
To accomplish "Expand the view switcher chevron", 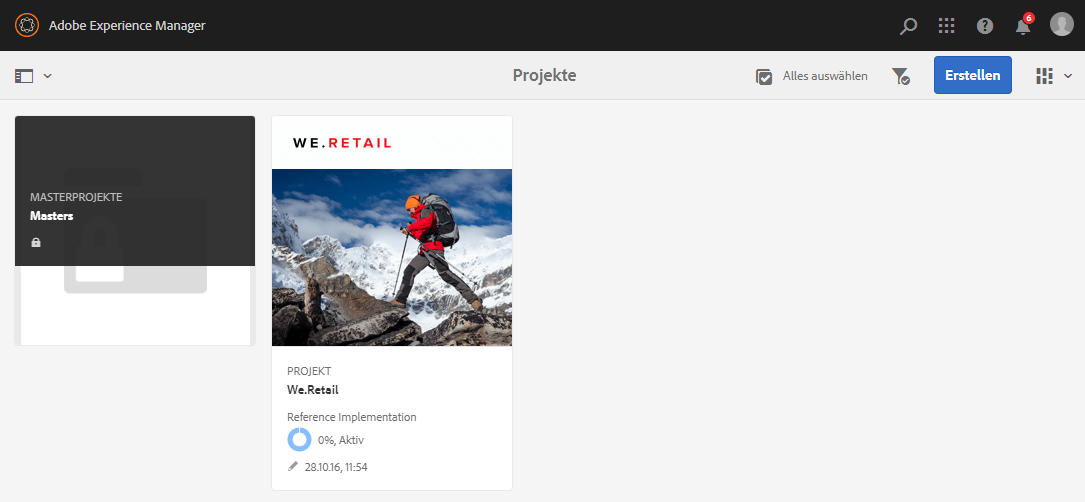I will tap(1068, 76).
